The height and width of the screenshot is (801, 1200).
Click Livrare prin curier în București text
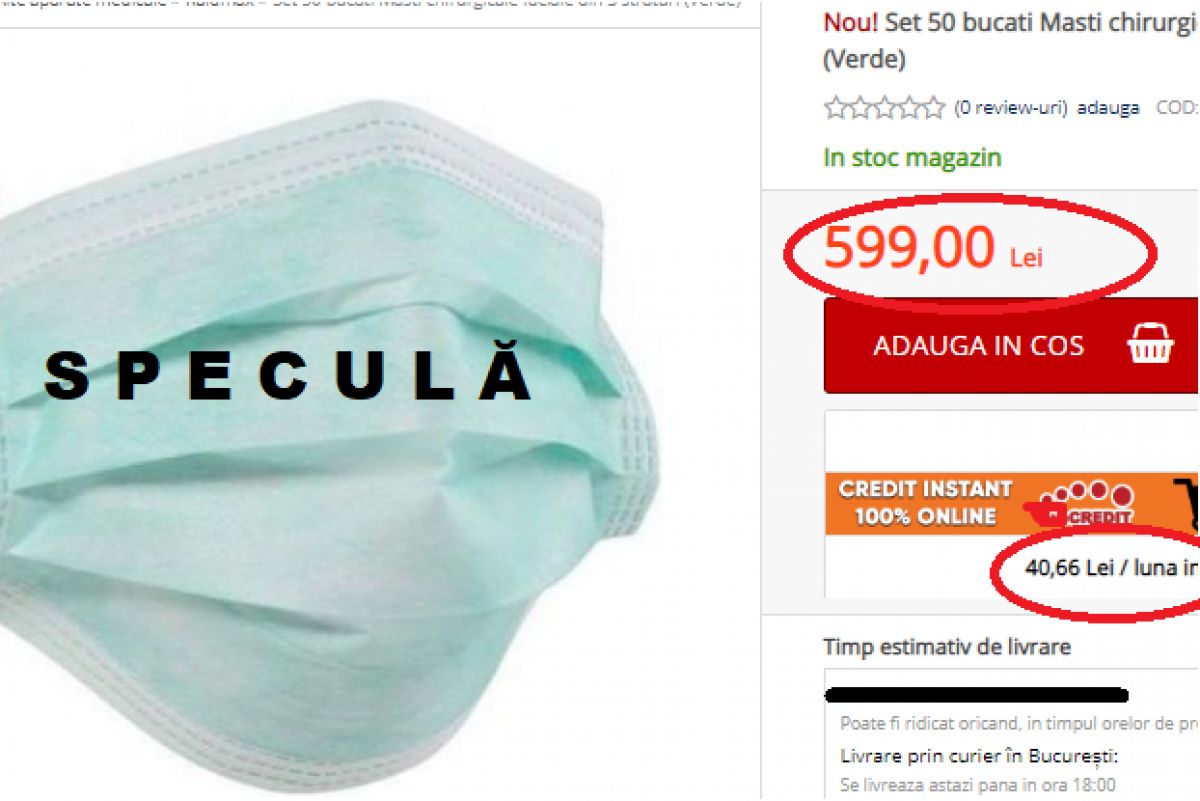pos(979,755)
